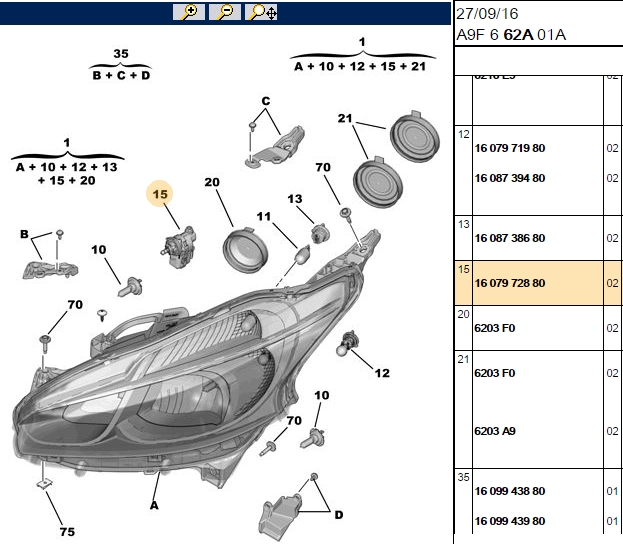Open part number 16 079 719 80
The width and height of the screenshot is (623, 544).
(x=510, y=148)
